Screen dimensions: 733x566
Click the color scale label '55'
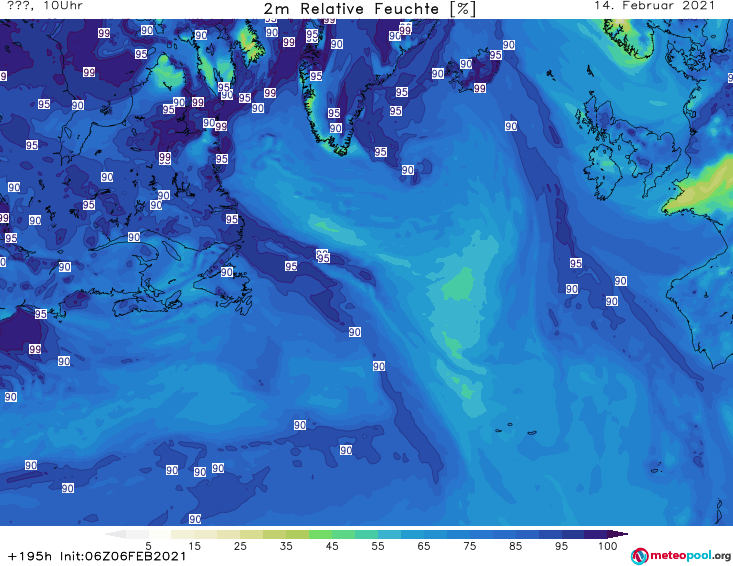coord(378,546)
